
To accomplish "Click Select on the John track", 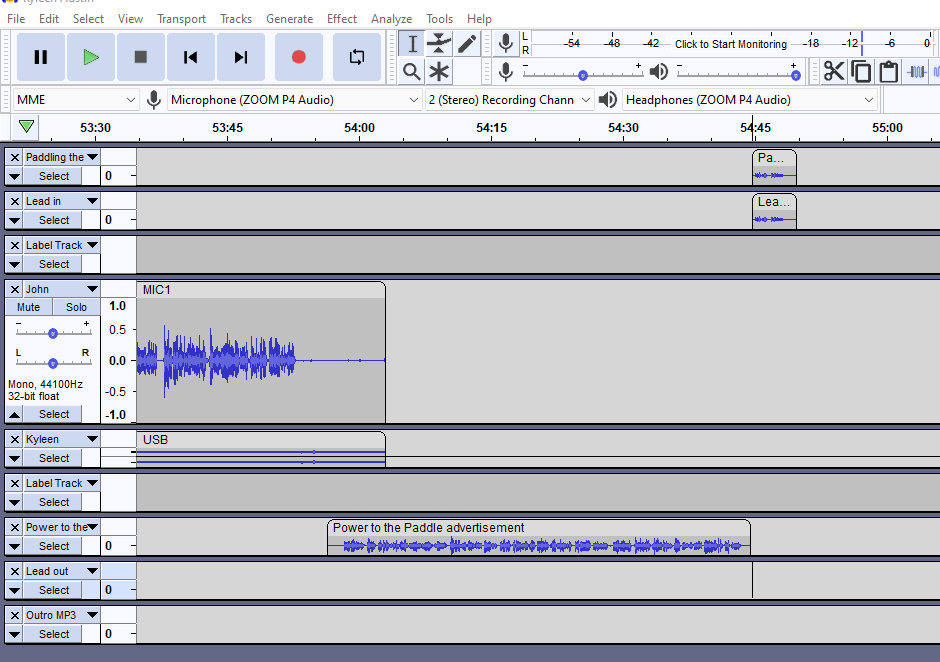I will click(x=54, y=414).
